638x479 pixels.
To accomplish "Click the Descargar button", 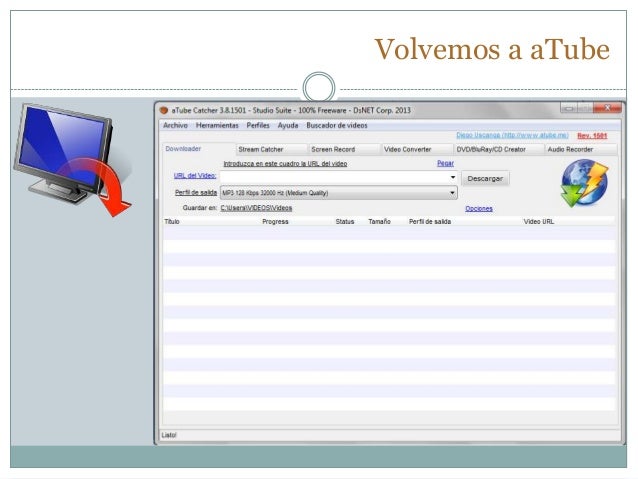I will (x=485, y=178).
